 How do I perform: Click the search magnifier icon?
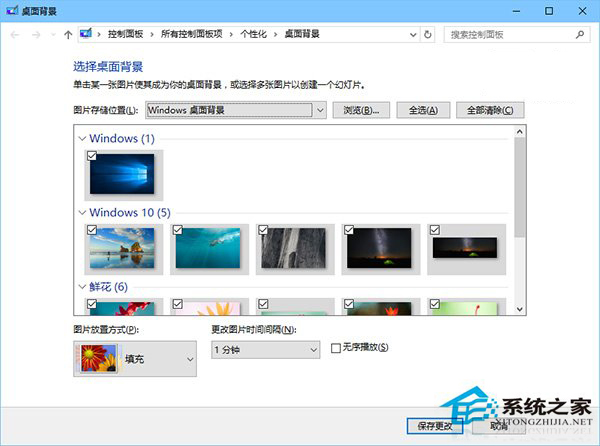(x=580, y=35)
